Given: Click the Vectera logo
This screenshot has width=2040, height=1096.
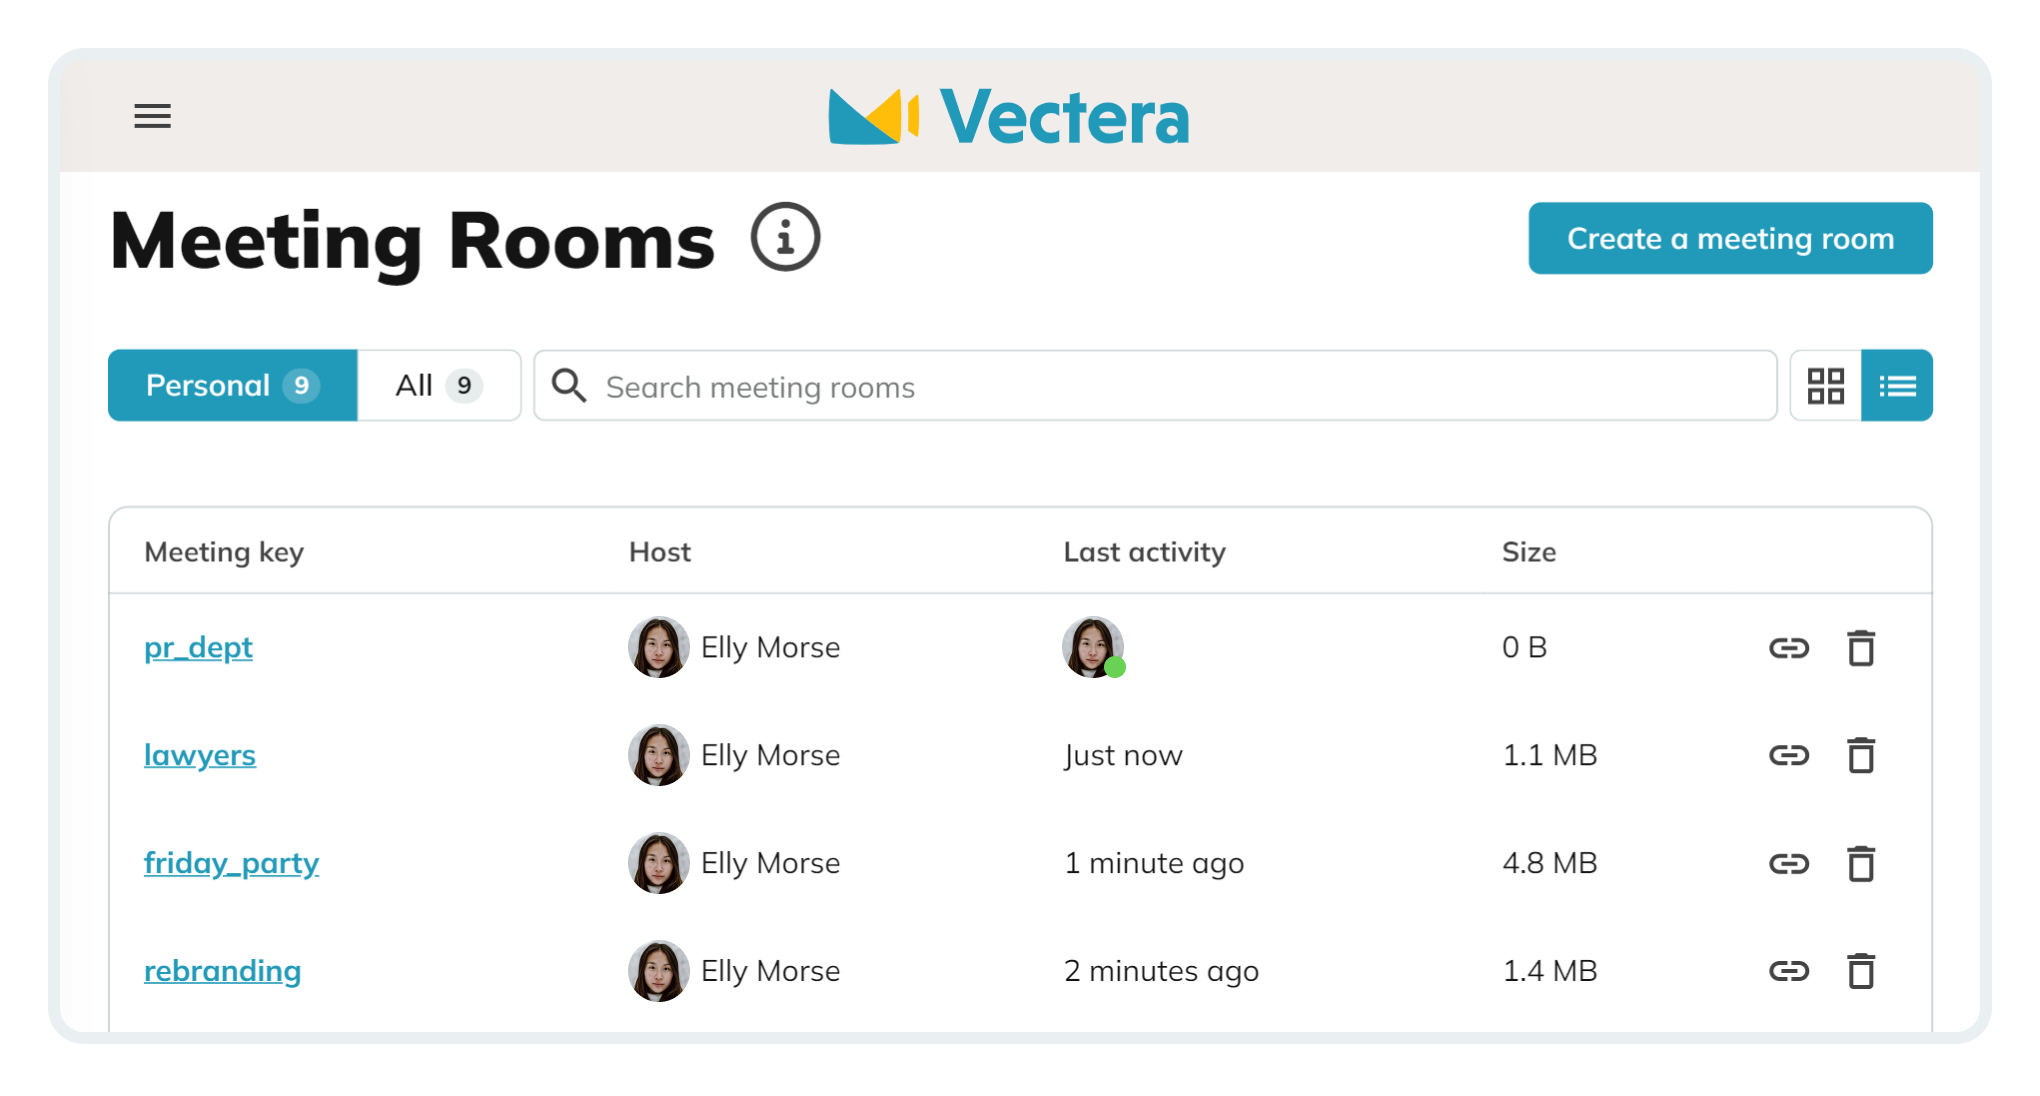Looking at the screenshot, I should click(x=1008, y=117).
